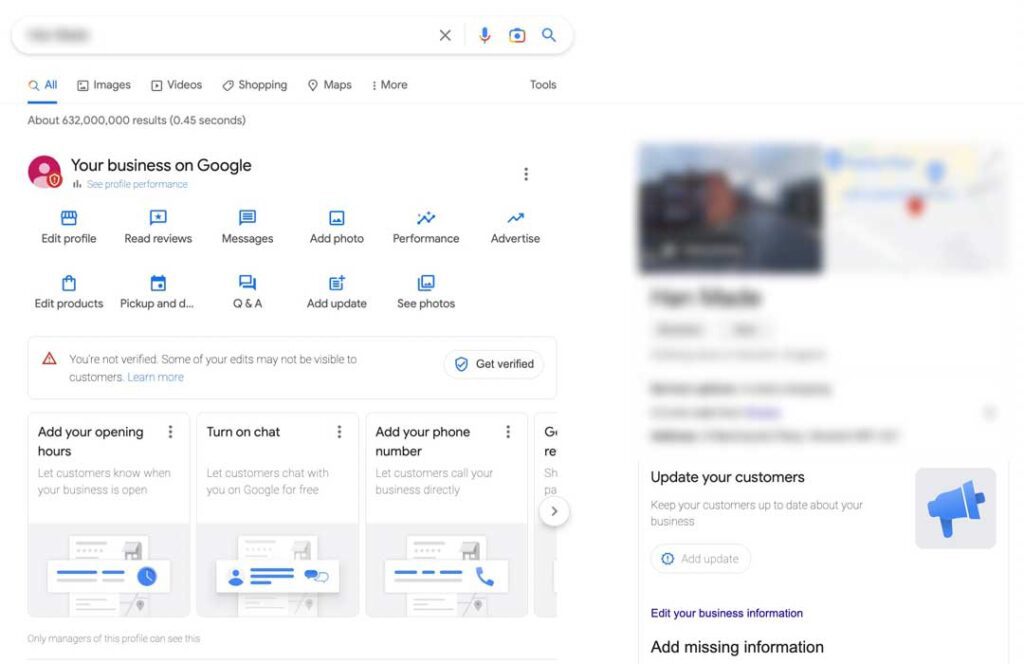Open Edit your business information link
1024x664 pixels.
pos(726,613)
